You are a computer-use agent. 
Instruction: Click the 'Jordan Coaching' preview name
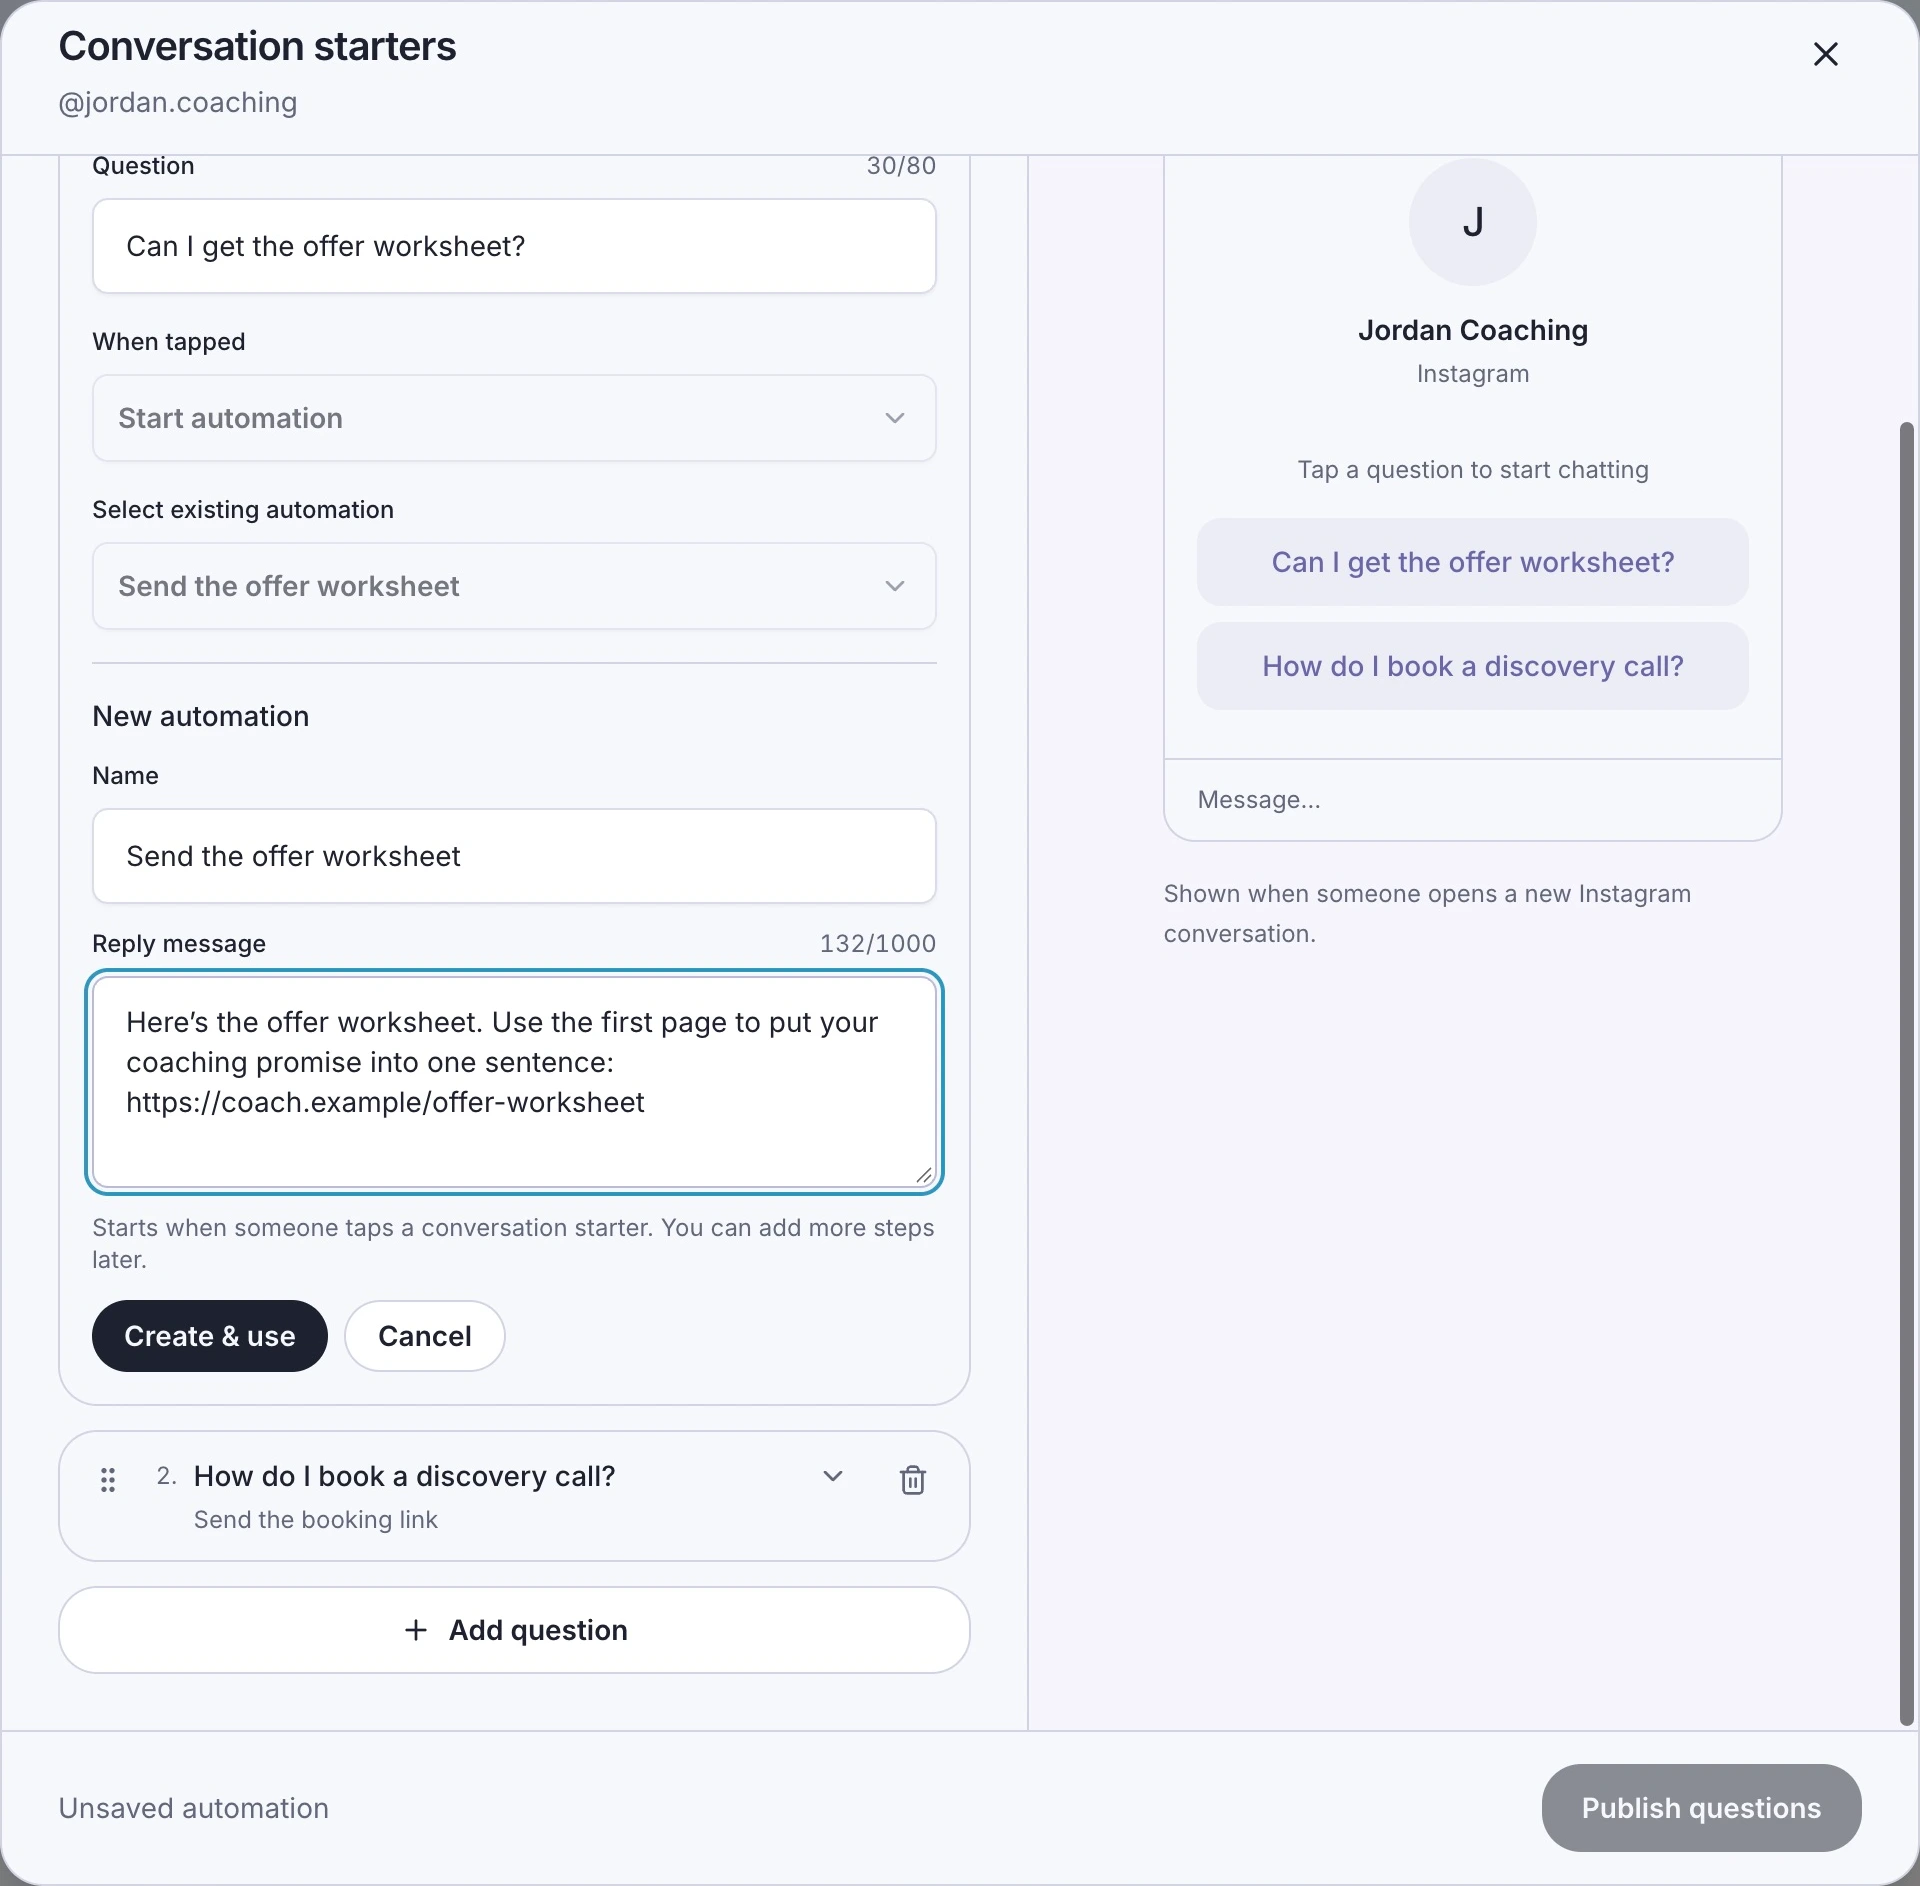pyautogui.click(x=1472, y=330)
